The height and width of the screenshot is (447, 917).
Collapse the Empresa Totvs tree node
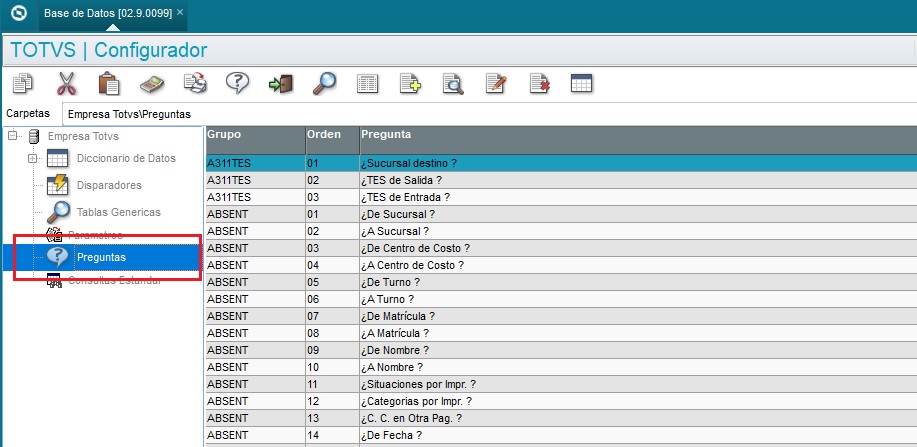(x=12, y=136)
